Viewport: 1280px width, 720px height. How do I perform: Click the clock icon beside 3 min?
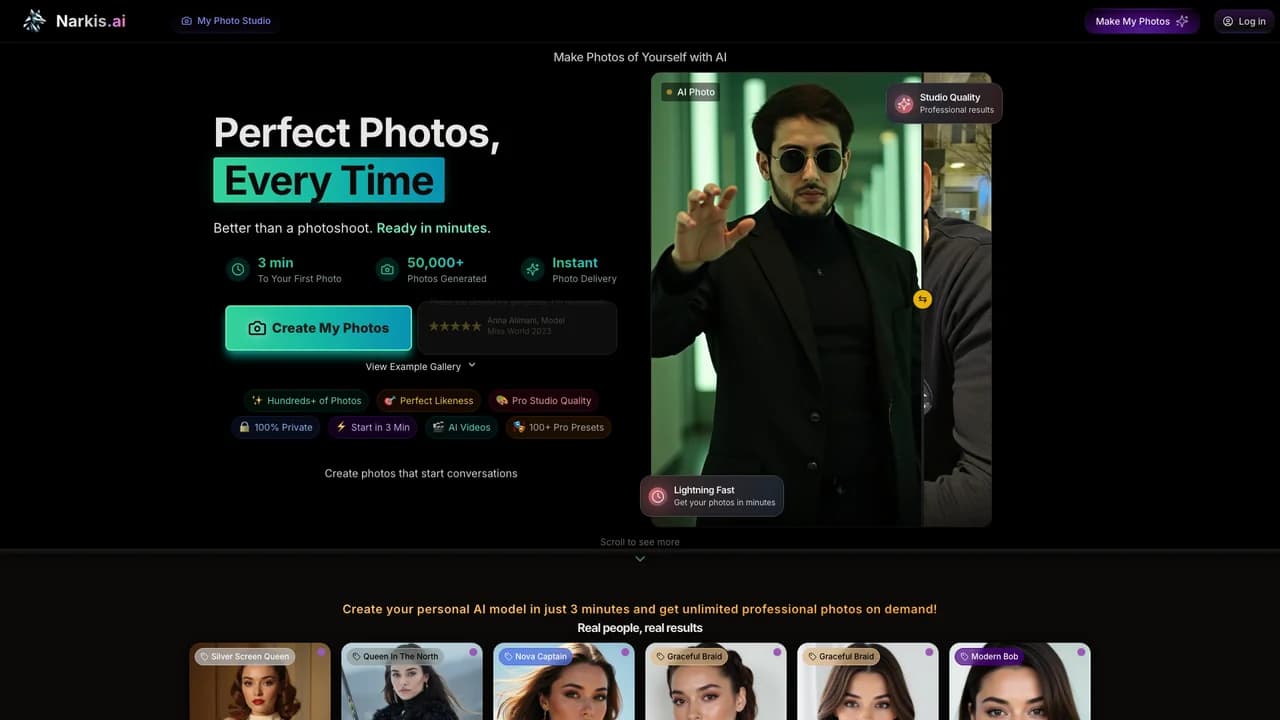(x=238, y=269)
